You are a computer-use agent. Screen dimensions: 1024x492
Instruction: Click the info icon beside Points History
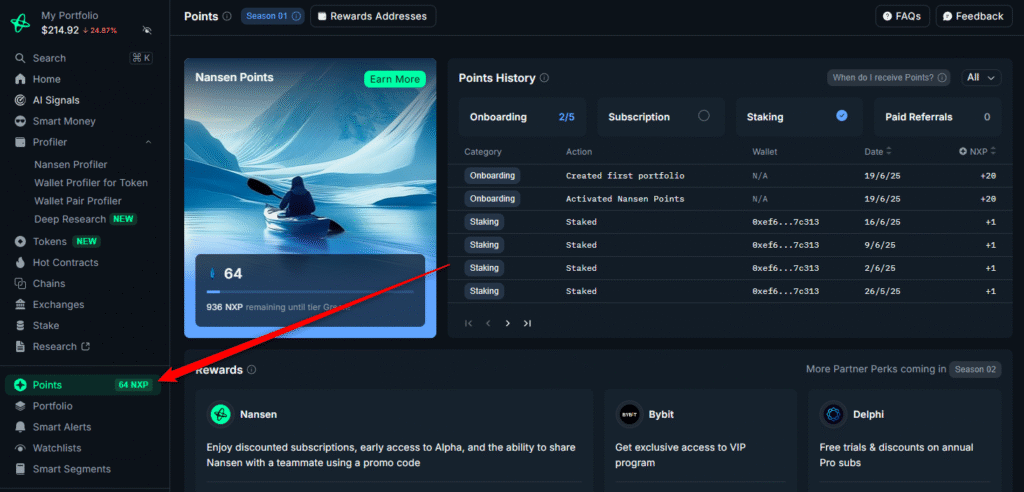tap(544, 78)
